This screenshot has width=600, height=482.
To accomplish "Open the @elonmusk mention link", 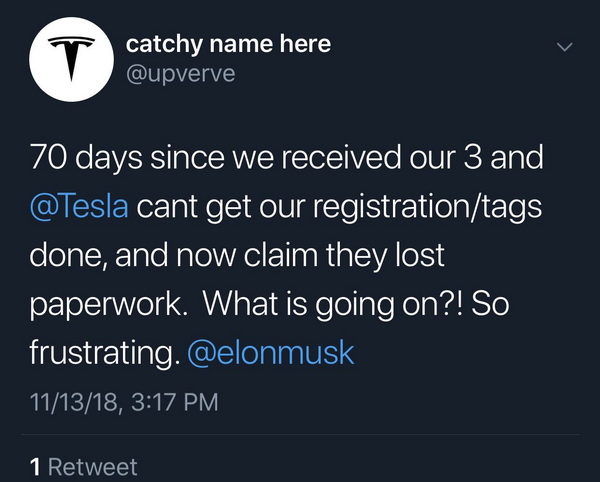I will (x=271, y=352).
